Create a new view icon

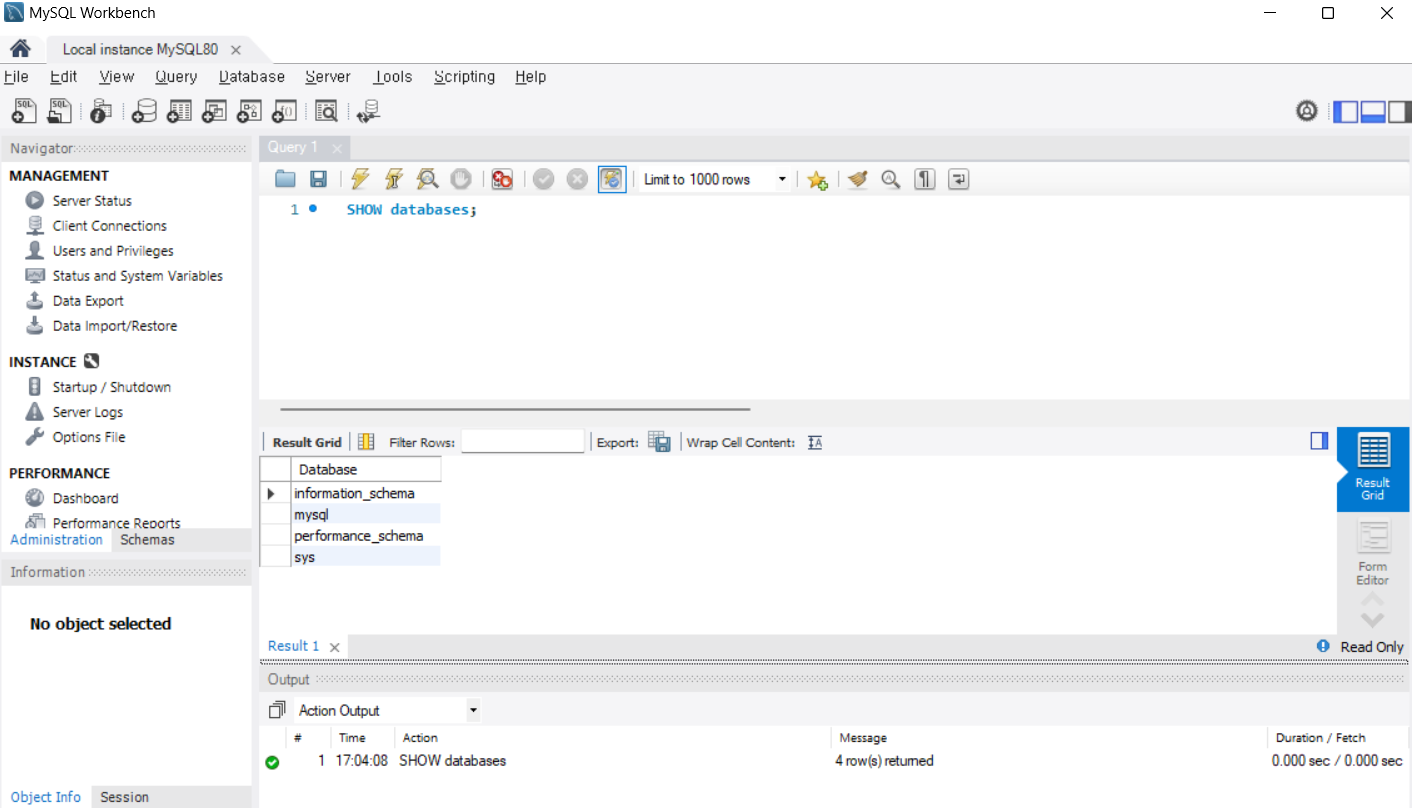tap(214, 111)
